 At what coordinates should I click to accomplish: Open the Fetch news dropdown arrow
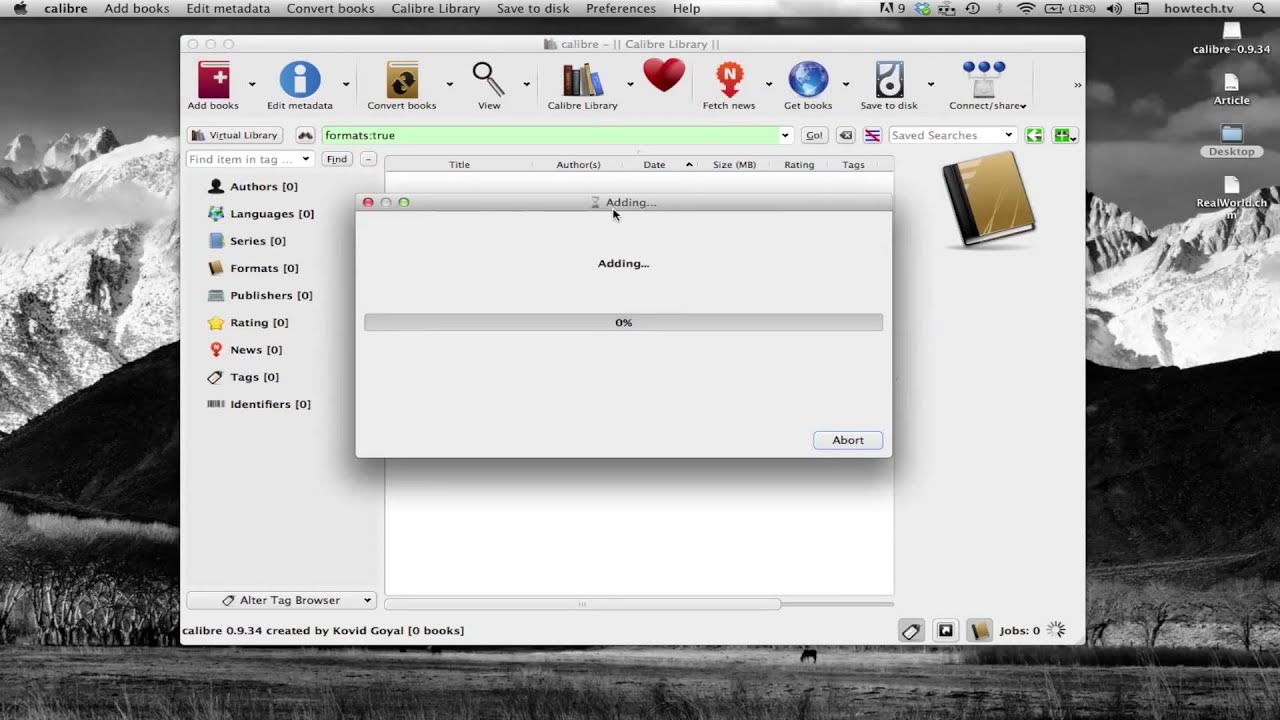(x=769, y=84)
